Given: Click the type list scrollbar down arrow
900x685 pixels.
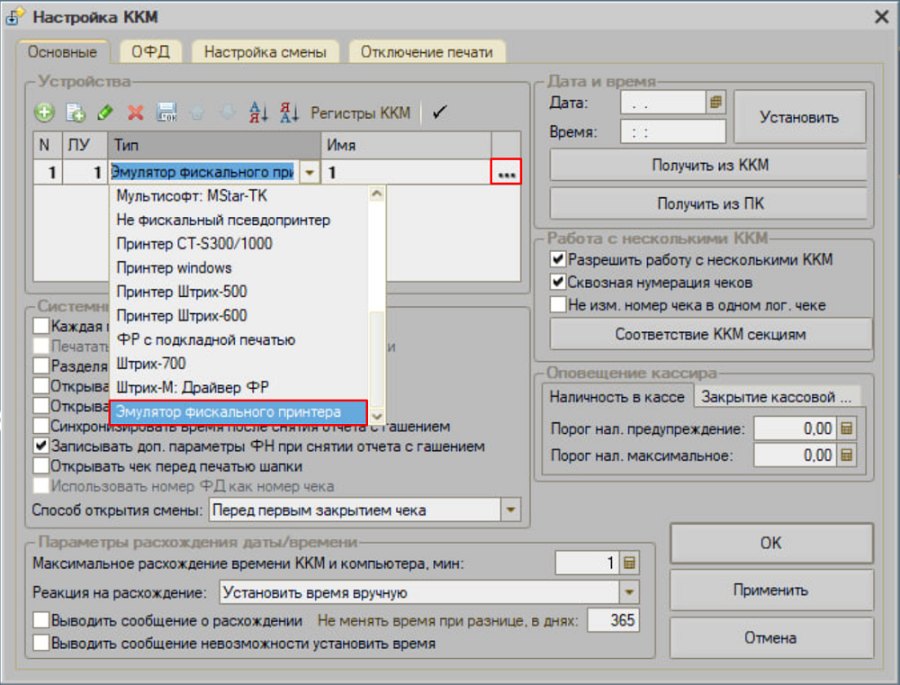Looking at the screenshot, I should click(377, 416).
